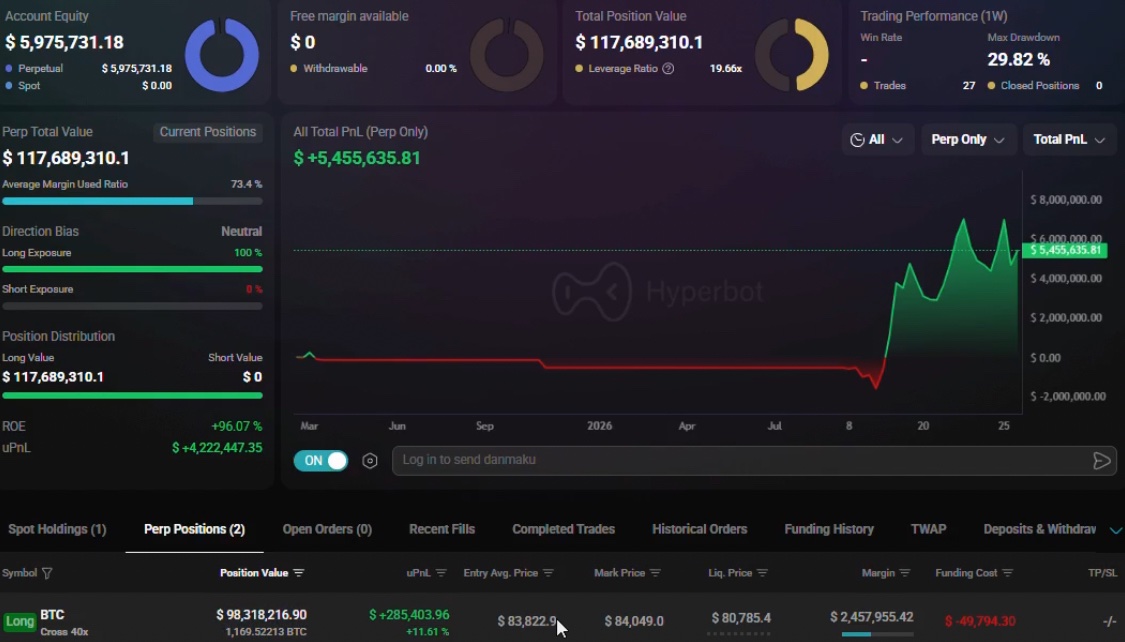Open the Deposits & Withdraw tab
1125x642 pixels.
[x=1040, y=529]
